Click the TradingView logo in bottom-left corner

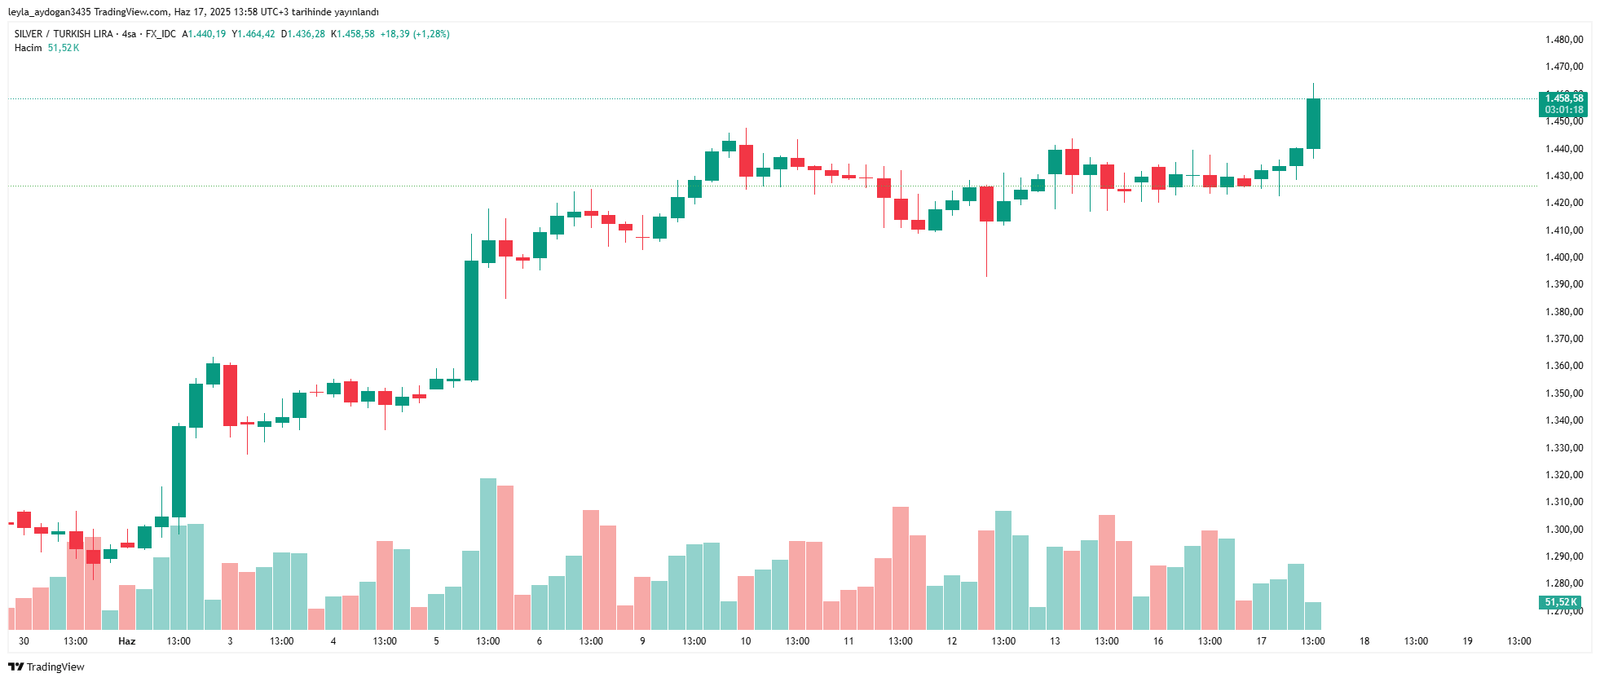pyautogui.click(x=46, y=667)
